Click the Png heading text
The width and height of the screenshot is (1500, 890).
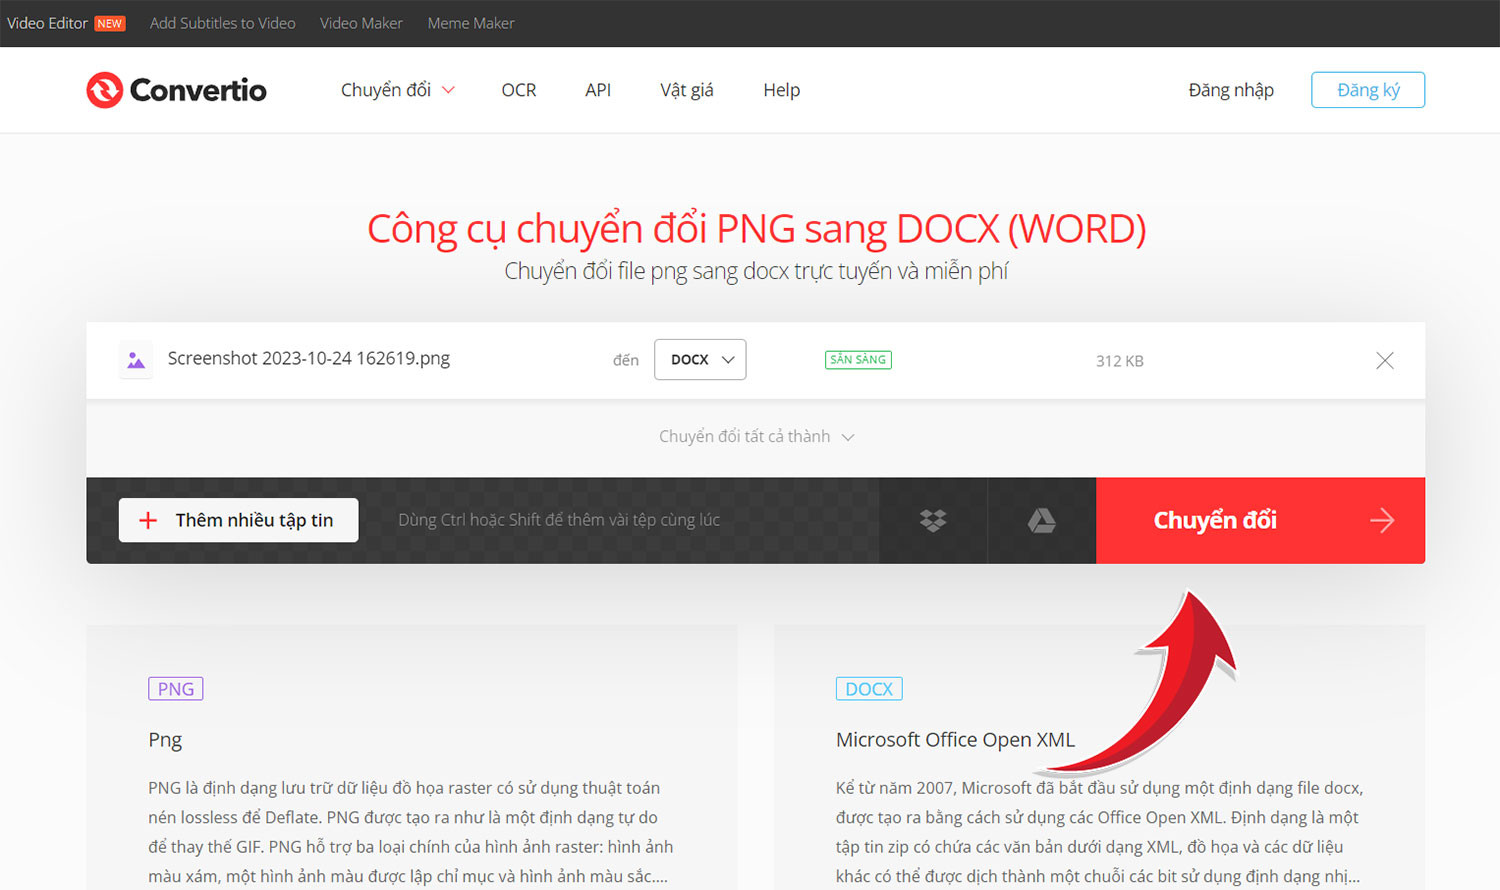tap(165, 740)
